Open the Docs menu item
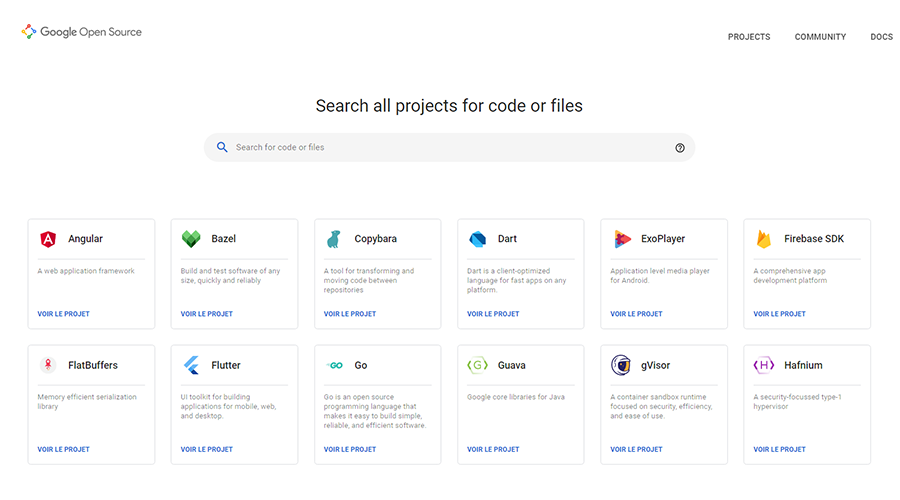Viewport: 900px width, 500px height. 882,37
